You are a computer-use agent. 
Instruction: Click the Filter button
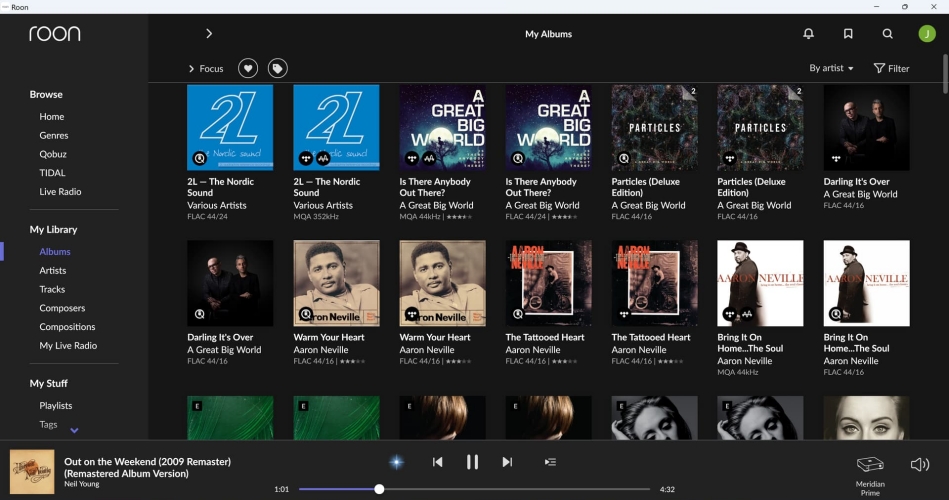pyautogui.click(x=892, y=68)
